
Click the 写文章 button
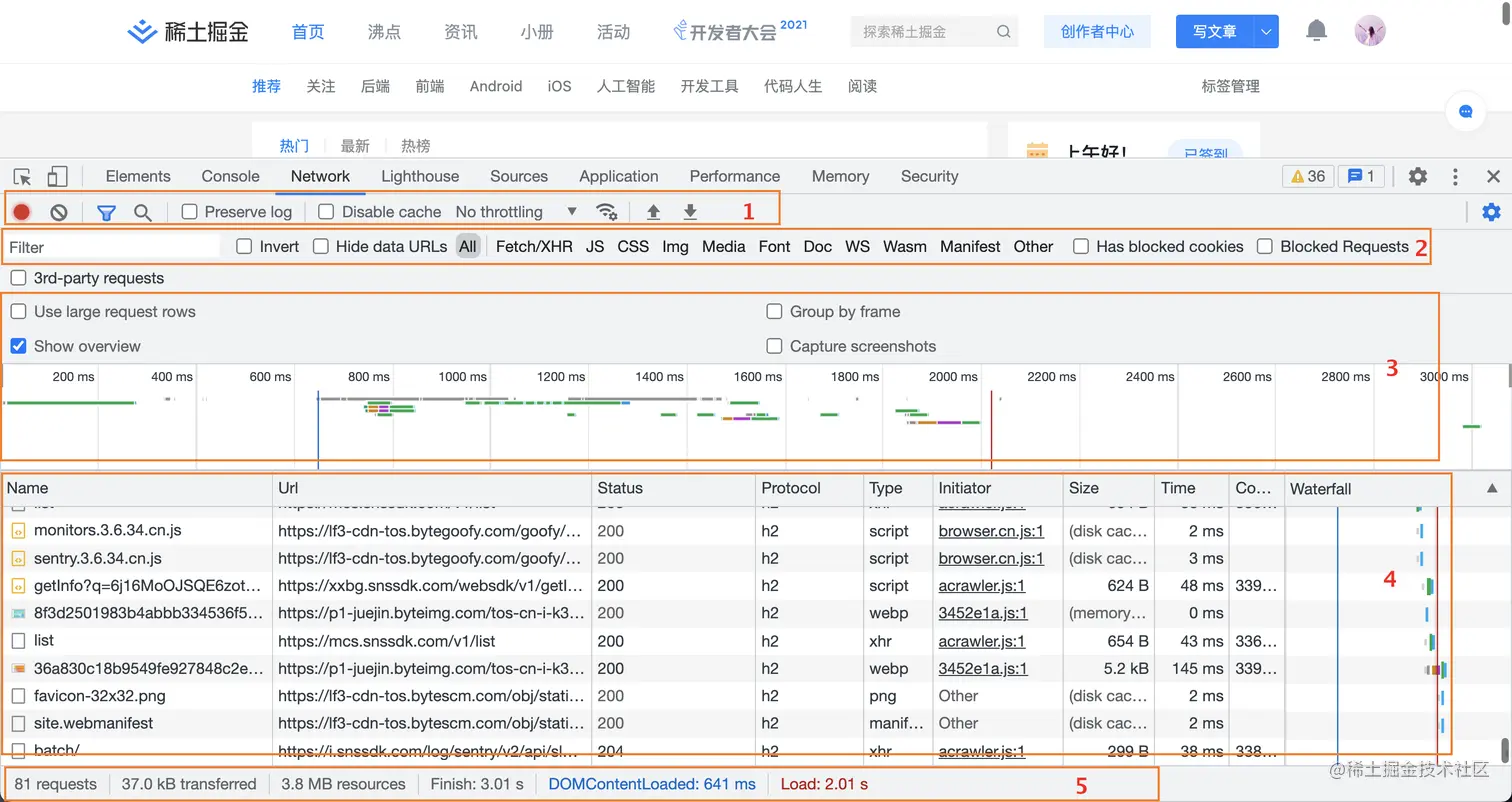click(x=1215, y=32)
